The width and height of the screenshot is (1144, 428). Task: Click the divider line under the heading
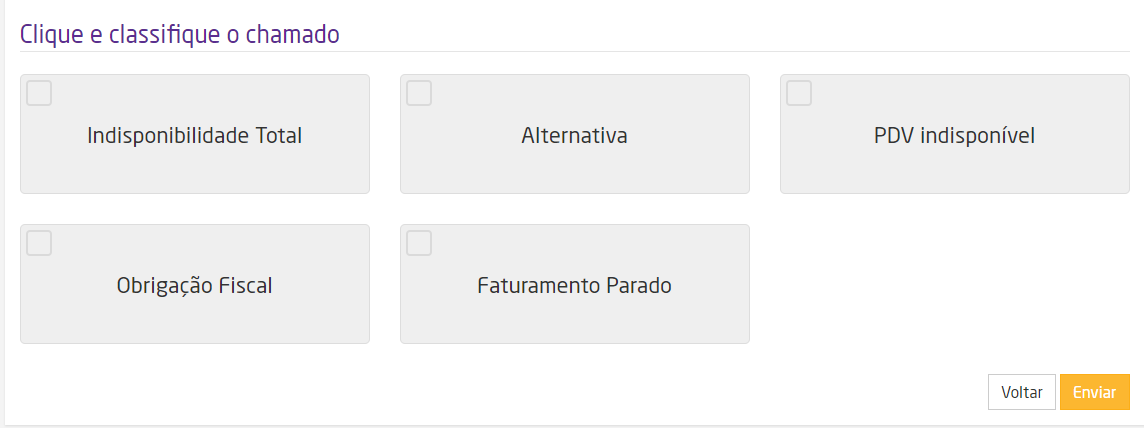tap(575, 51)
